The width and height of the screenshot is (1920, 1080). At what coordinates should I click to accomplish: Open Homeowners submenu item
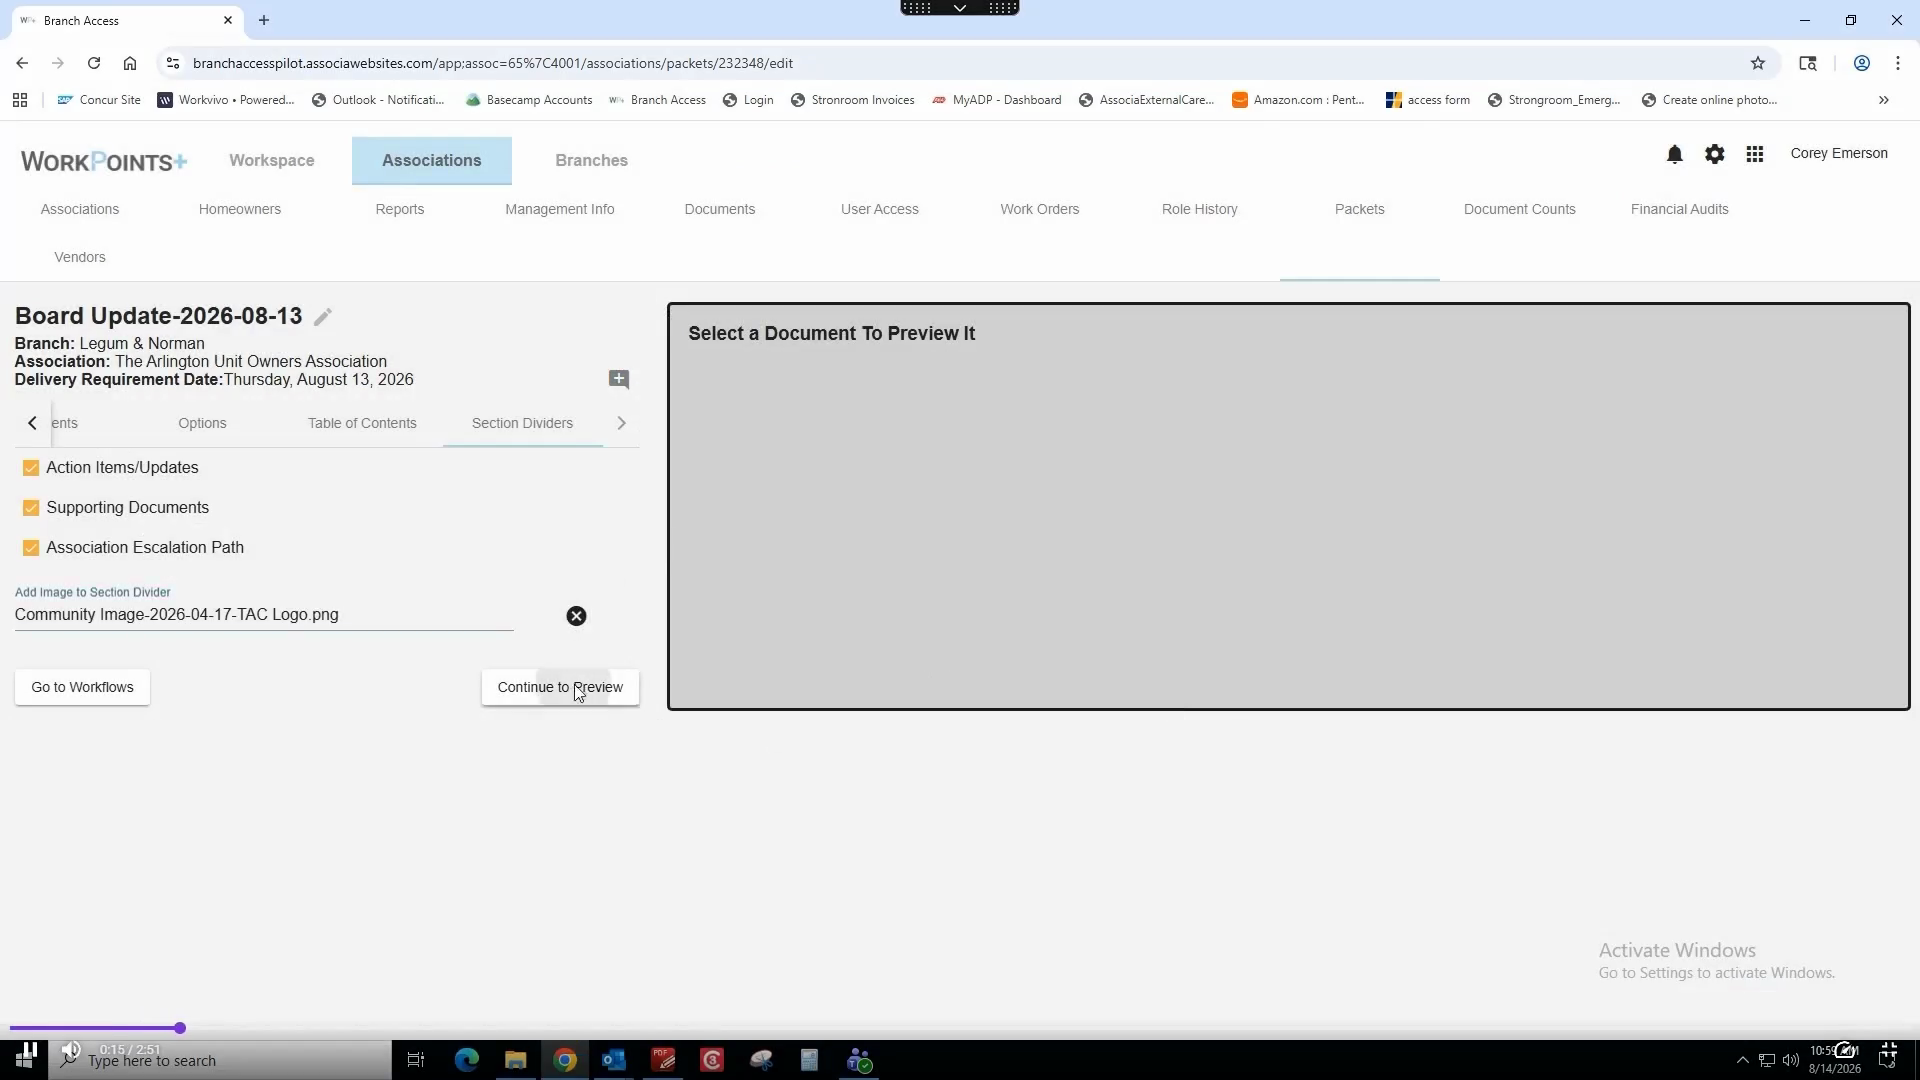click(240, 209)
